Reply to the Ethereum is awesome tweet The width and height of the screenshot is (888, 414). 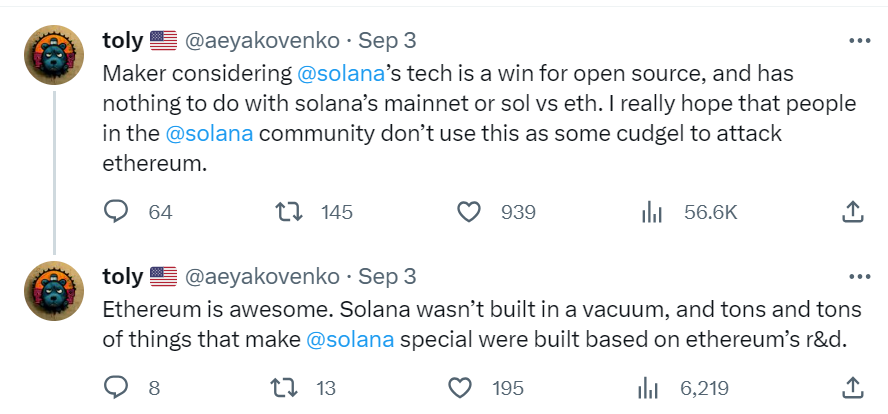coord(117,387)
